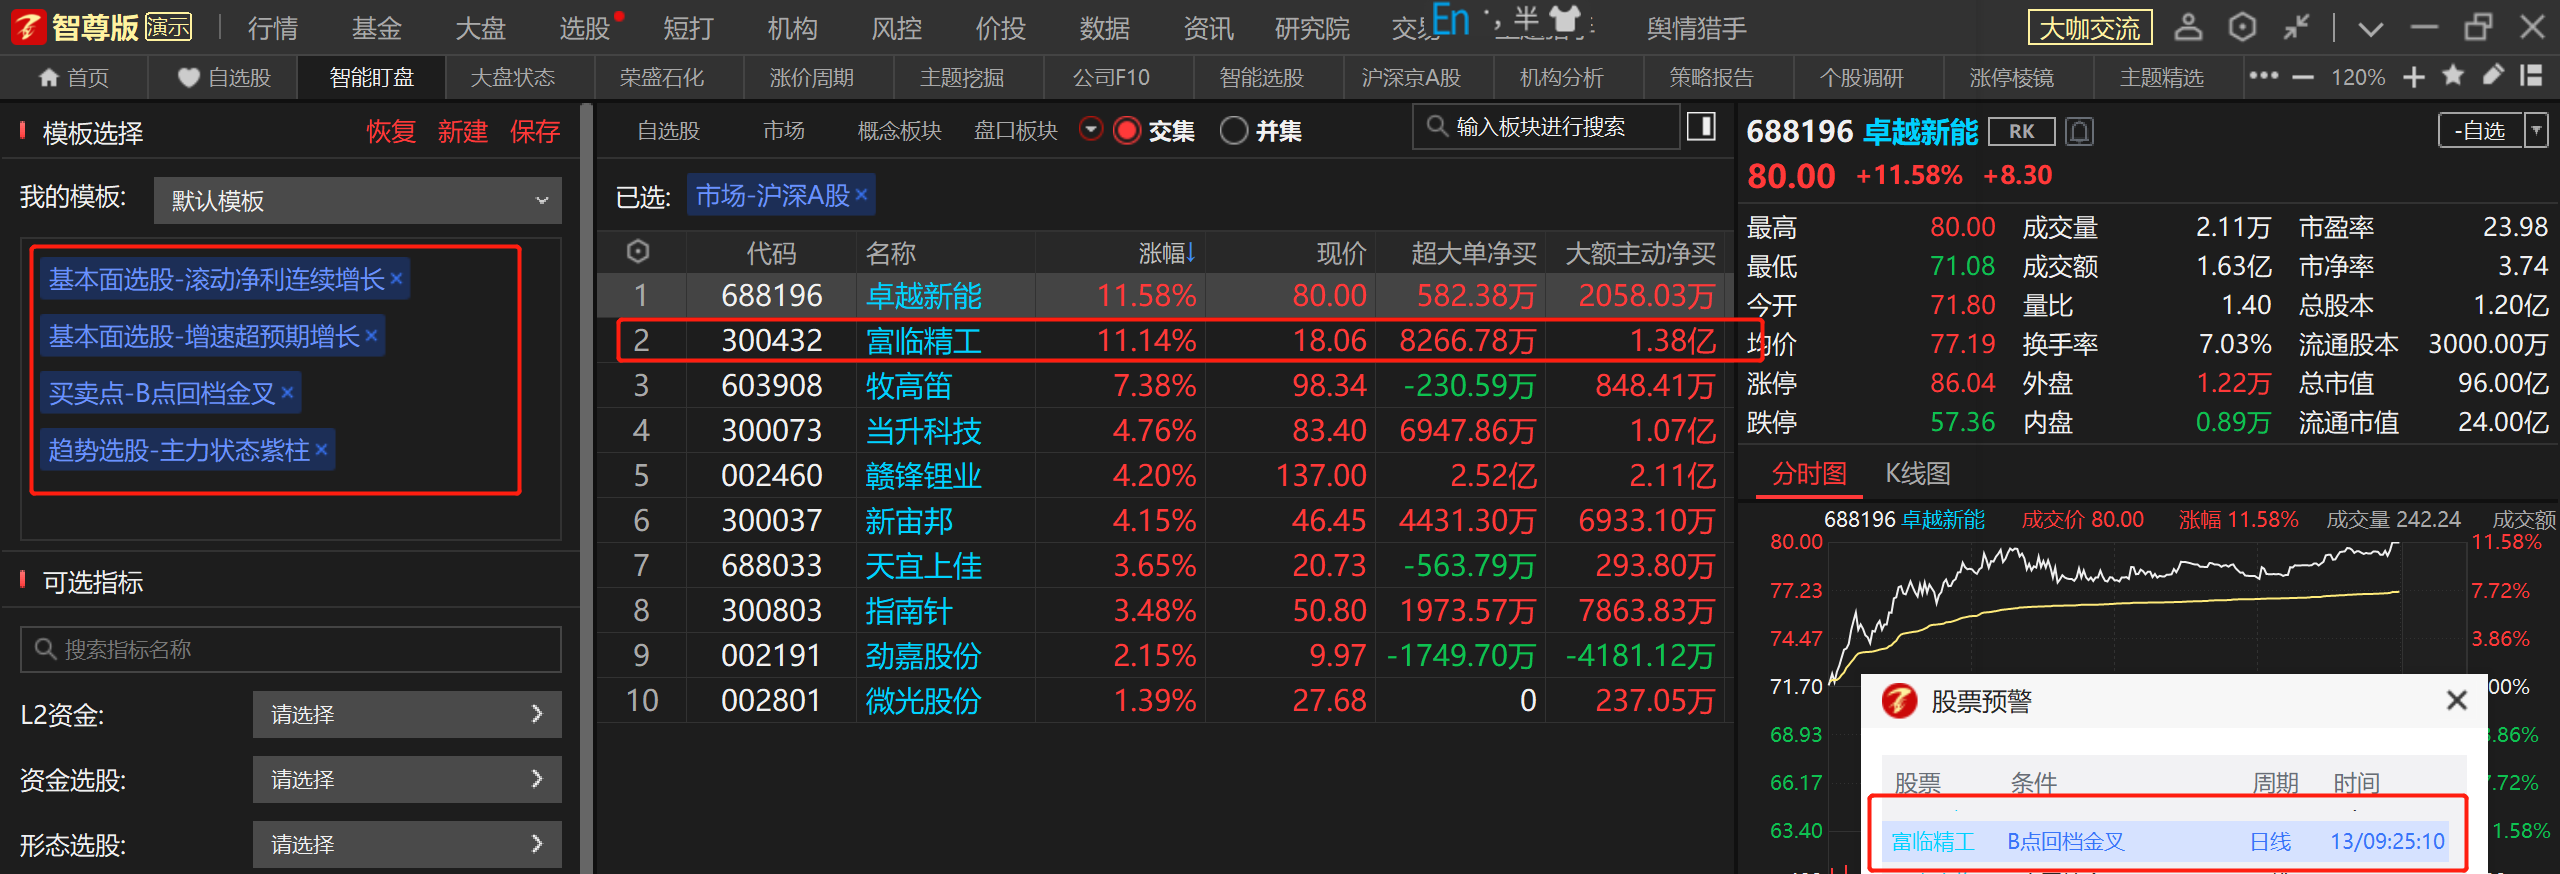Click 保存 to save the template

pos(535,131)
